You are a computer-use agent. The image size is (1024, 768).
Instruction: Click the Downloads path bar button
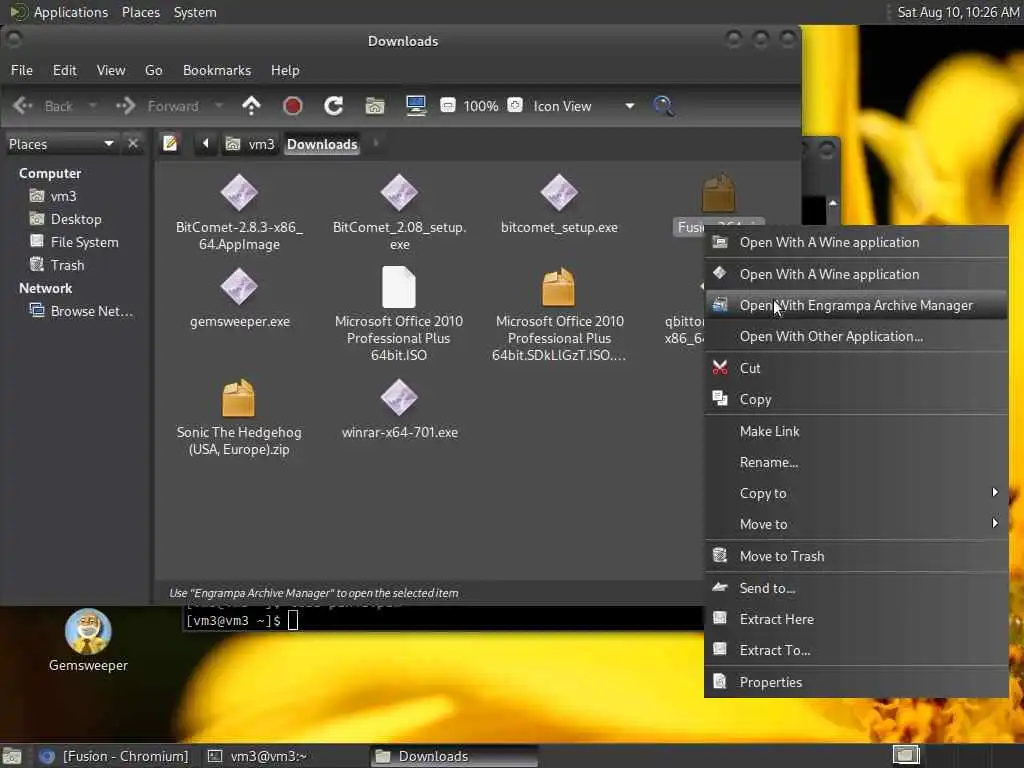tap(322, 144)
